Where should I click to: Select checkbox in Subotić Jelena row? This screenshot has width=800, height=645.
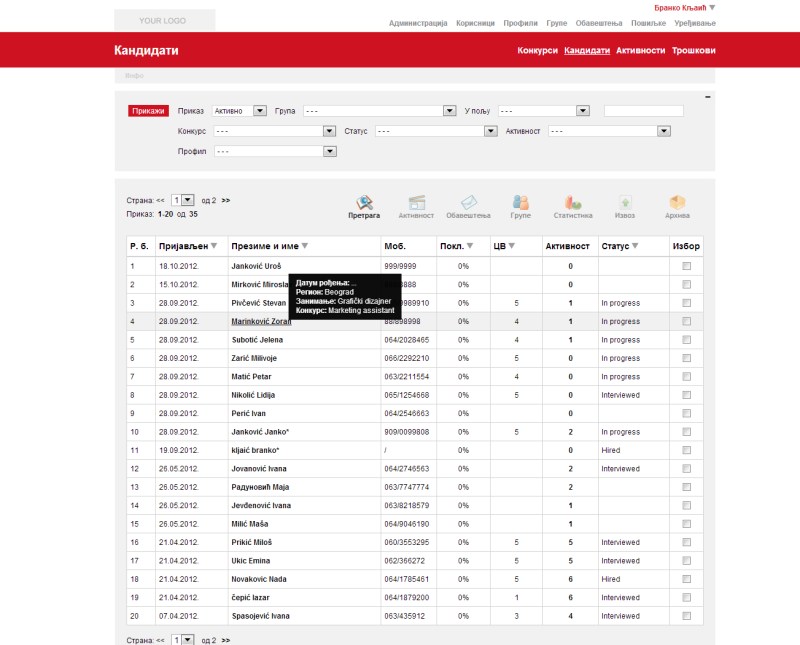pyautogui.click(x=686, y=340)
